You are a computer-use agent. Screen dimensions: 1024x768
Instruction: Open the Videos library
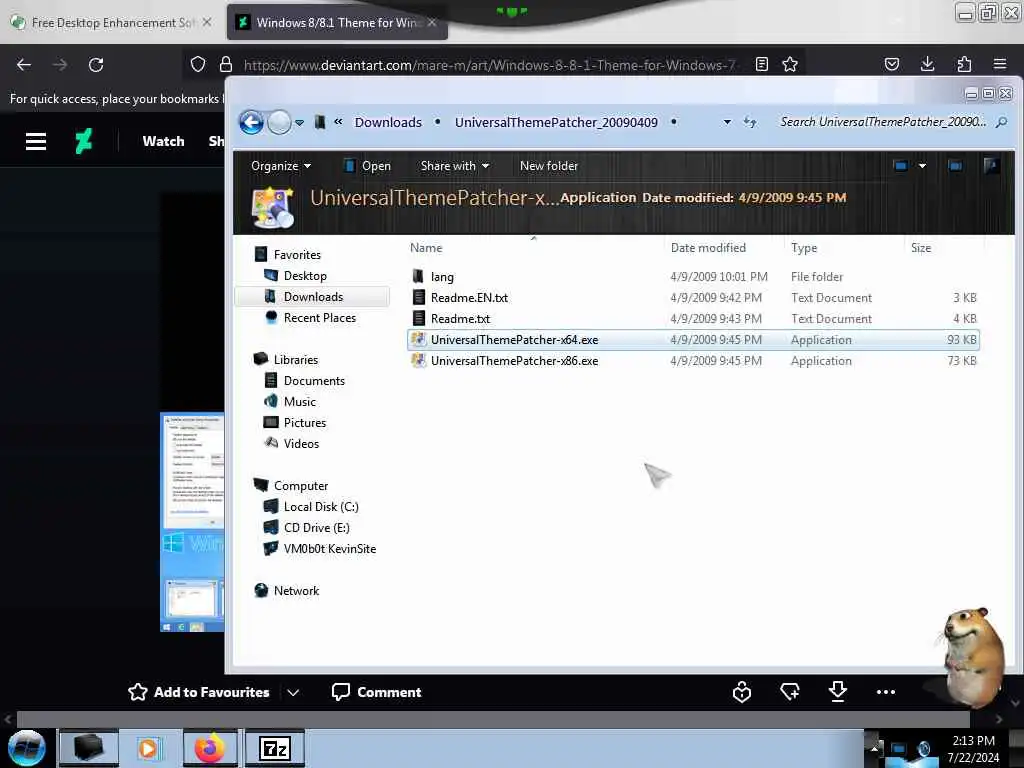[301, 443]
